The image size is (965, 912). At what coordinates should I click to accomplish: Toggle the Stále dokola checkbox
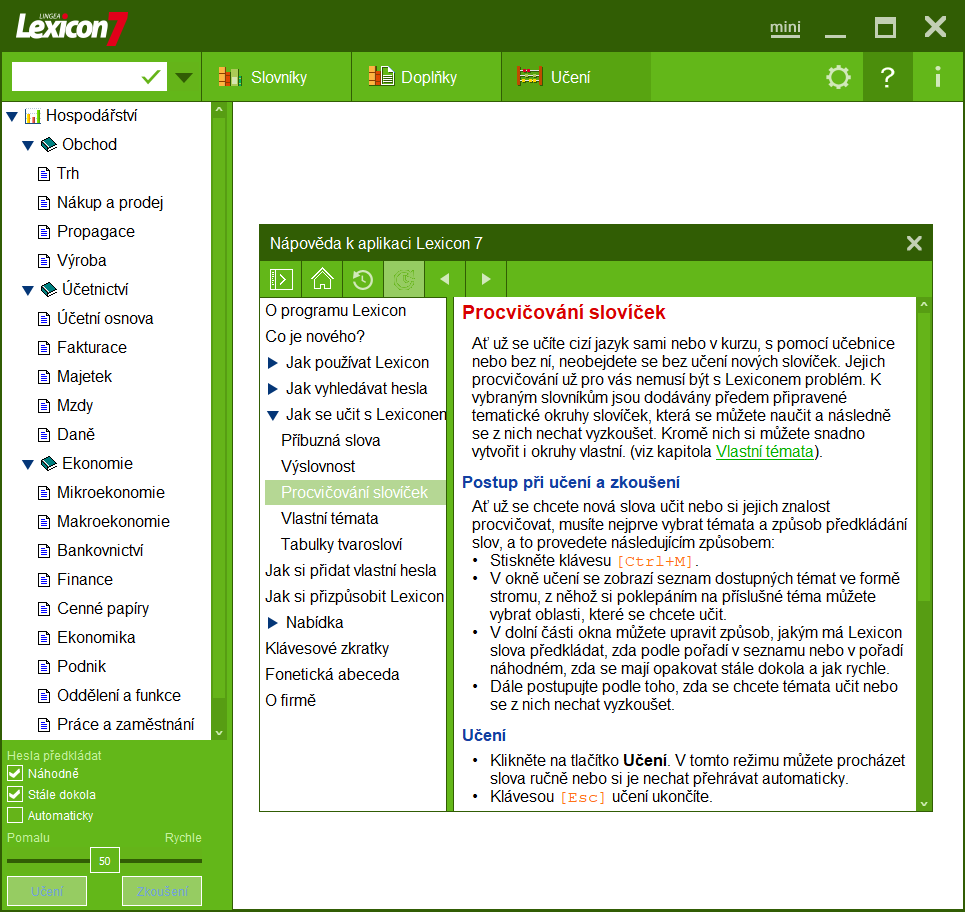click(x=15, y=794)
